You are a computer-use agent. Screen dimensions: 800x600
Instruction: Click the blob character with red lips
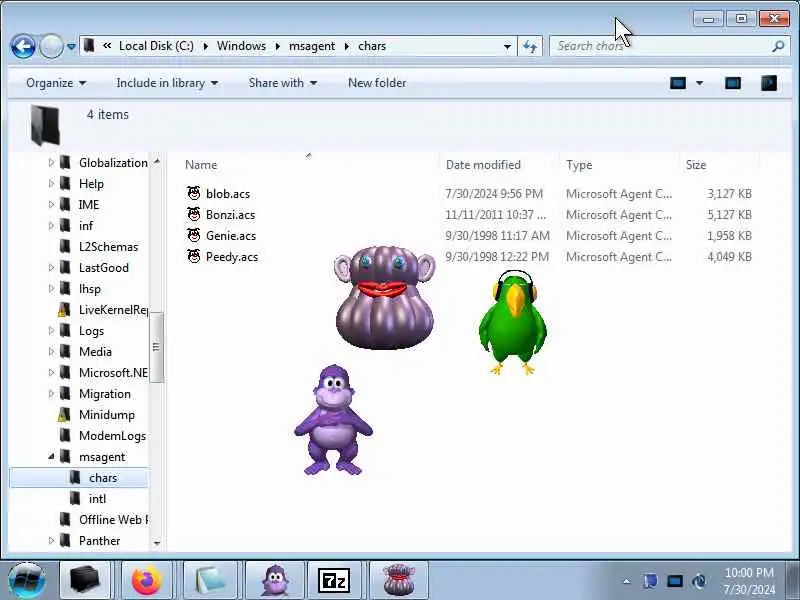[x=385, y=297]
